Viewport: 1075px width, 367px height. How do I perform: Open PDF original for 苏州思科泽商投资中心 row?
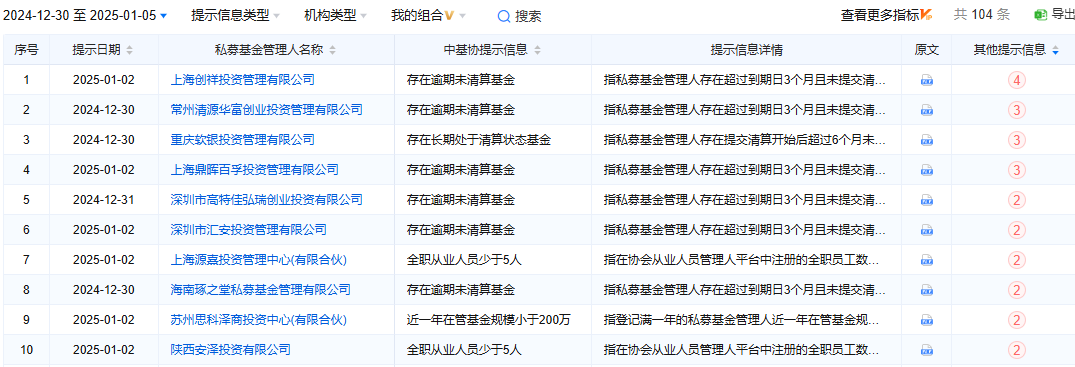[926, 320]
